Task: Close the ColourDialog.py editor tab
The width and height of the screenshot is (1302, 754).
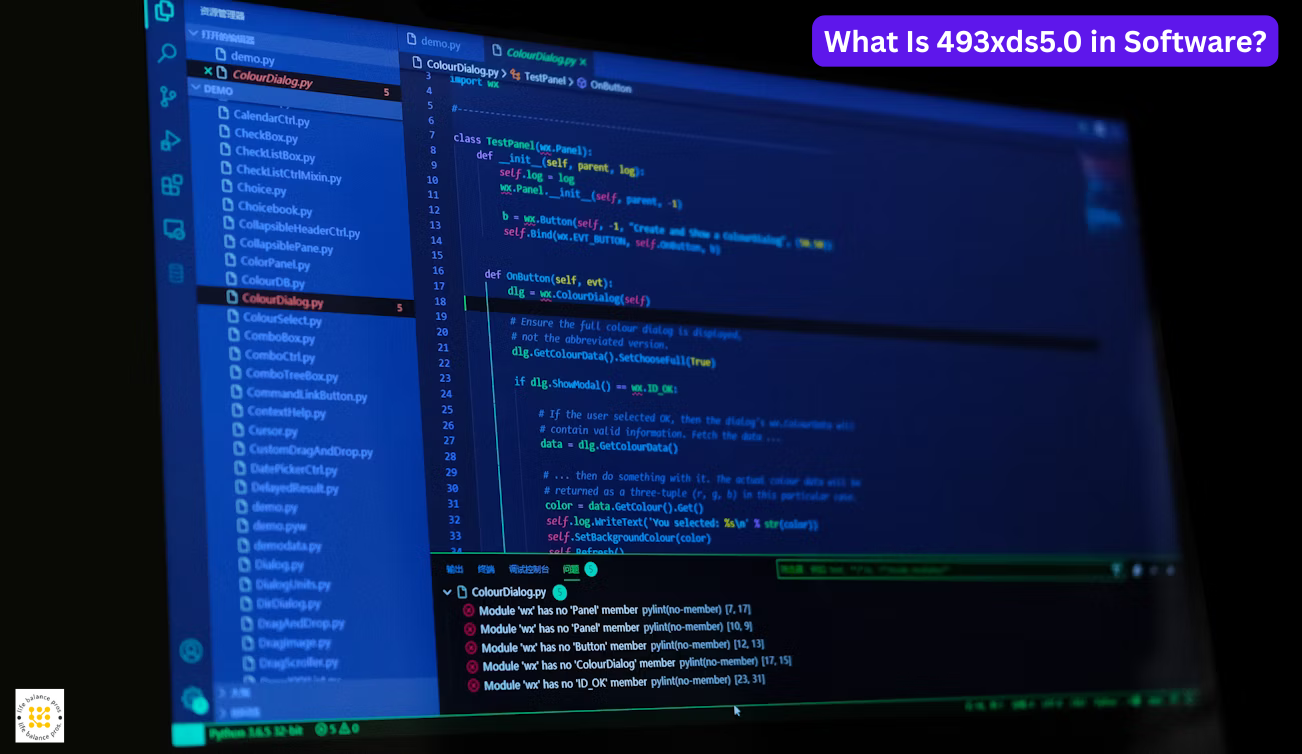Action: pyautogui.click(x=583, y=61)
